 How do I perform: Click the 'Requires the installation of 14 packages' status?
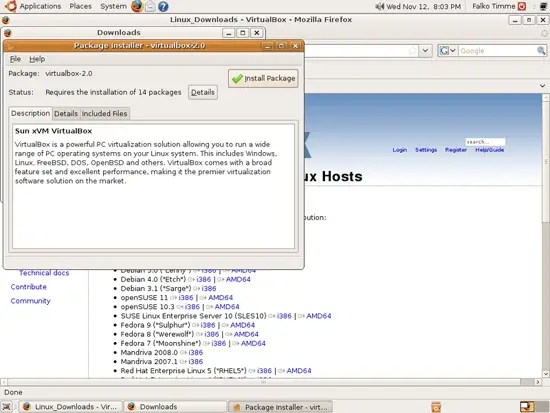click(x=113, y=92)
